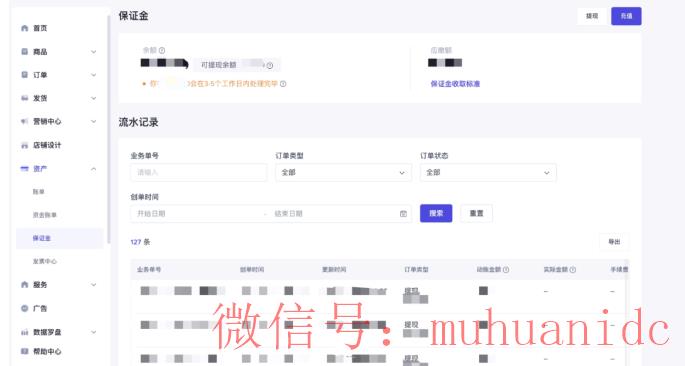The height and width of the screenshot is (366, 685).
Task: Click the 店铺设计 store icon
Action: [x=24, y=145]
